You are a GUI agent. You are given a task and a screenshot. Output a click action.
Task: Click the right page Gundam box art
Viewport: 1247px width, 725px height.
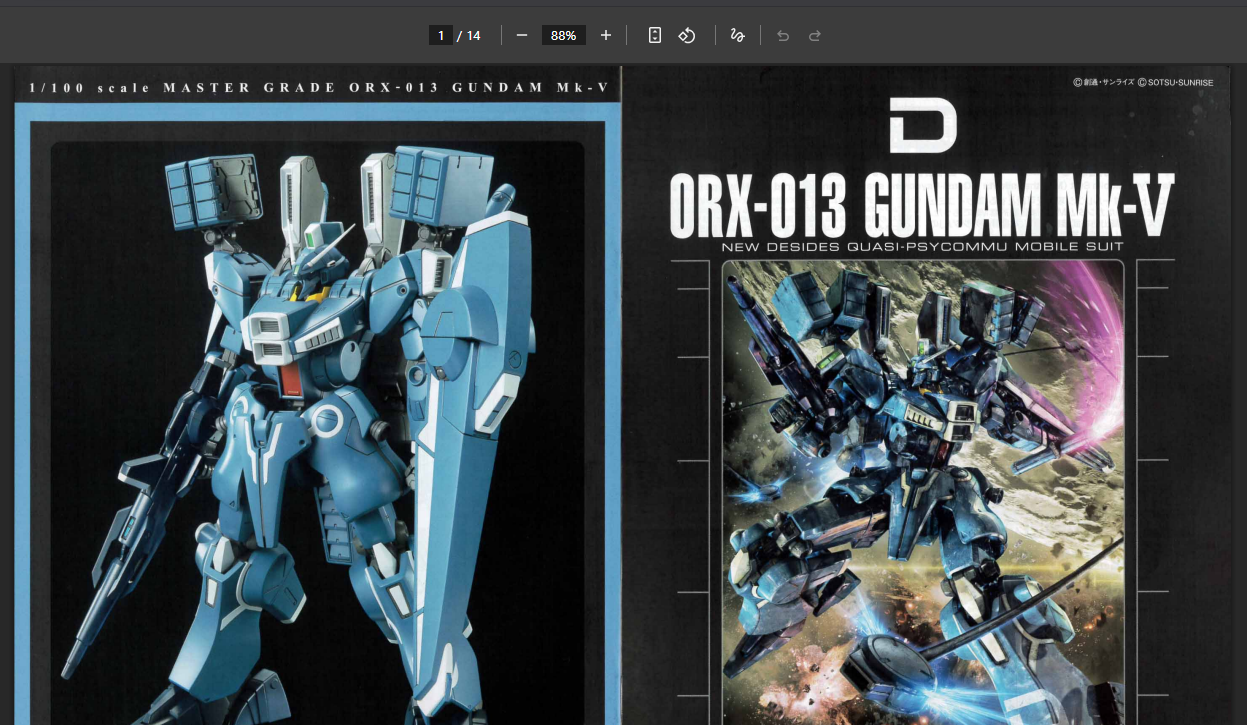pyautogui.click(x=923, y=492)
